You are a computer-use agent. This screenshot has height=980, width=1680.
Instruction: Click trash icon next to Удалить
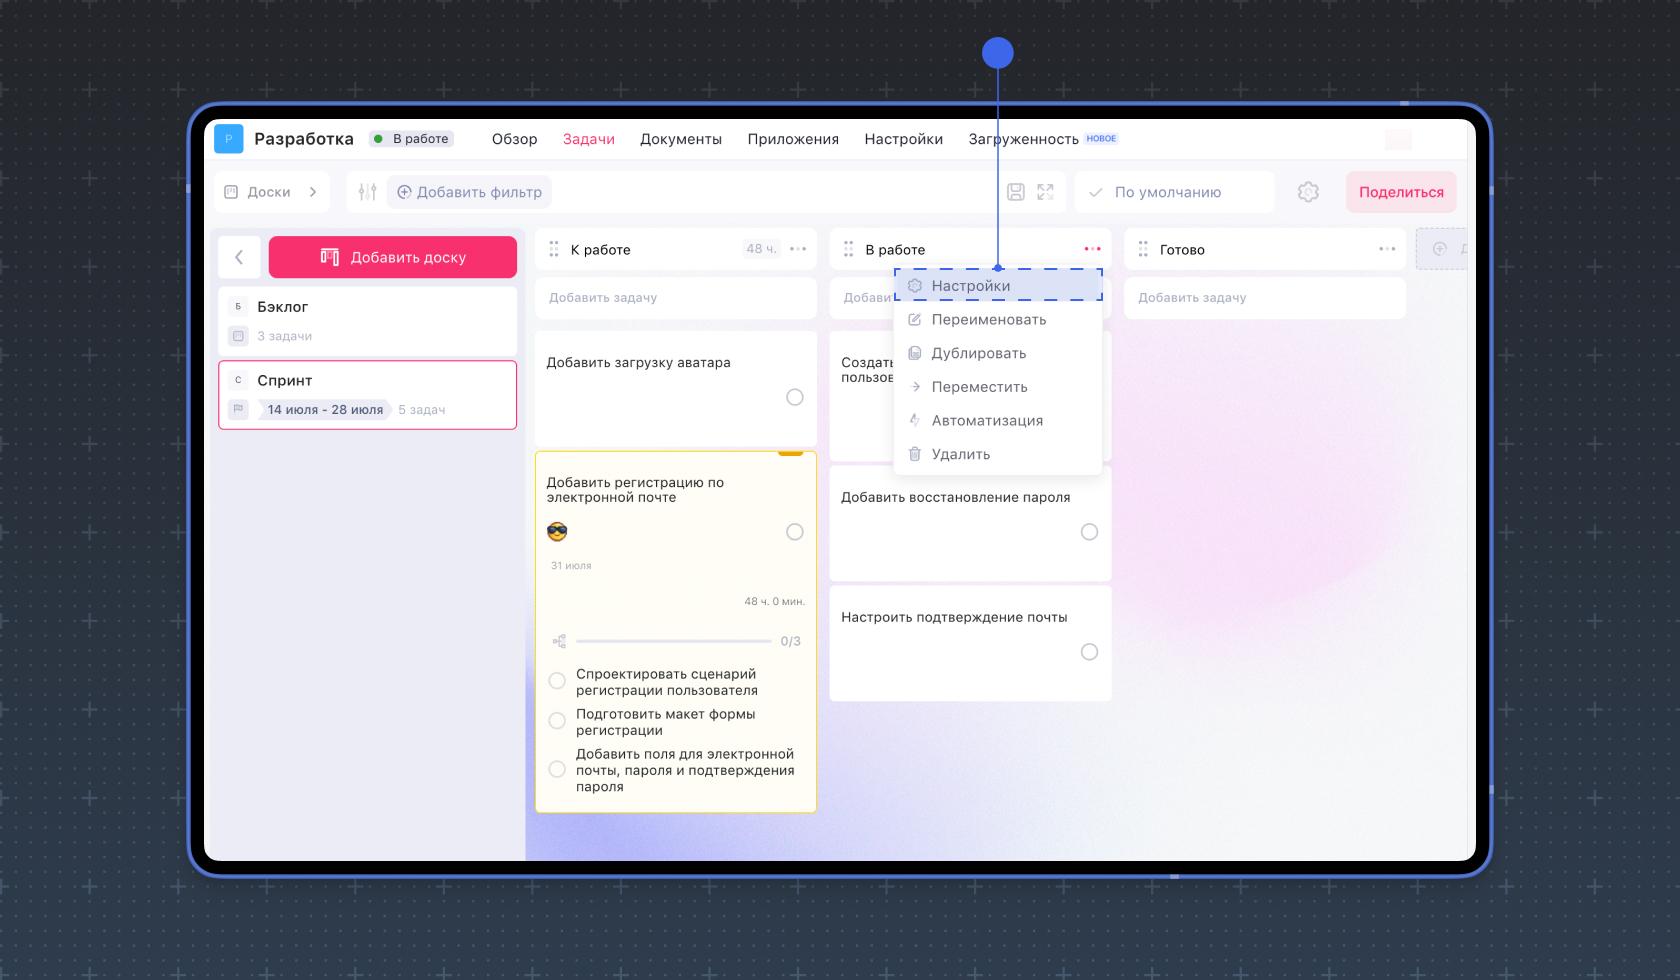point(914,454)
